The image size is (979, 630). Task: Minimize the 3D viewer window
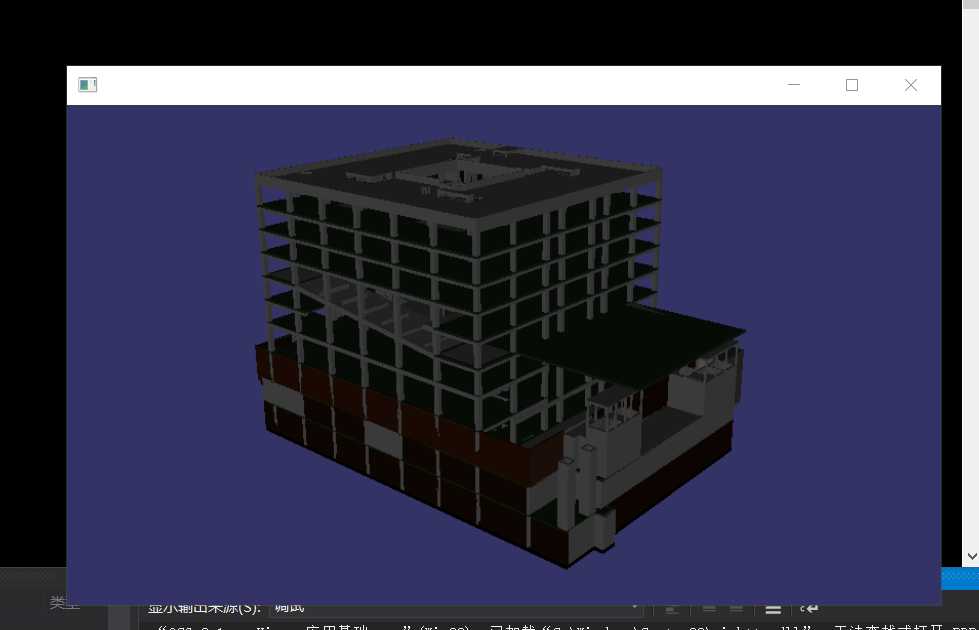(794, 85)
